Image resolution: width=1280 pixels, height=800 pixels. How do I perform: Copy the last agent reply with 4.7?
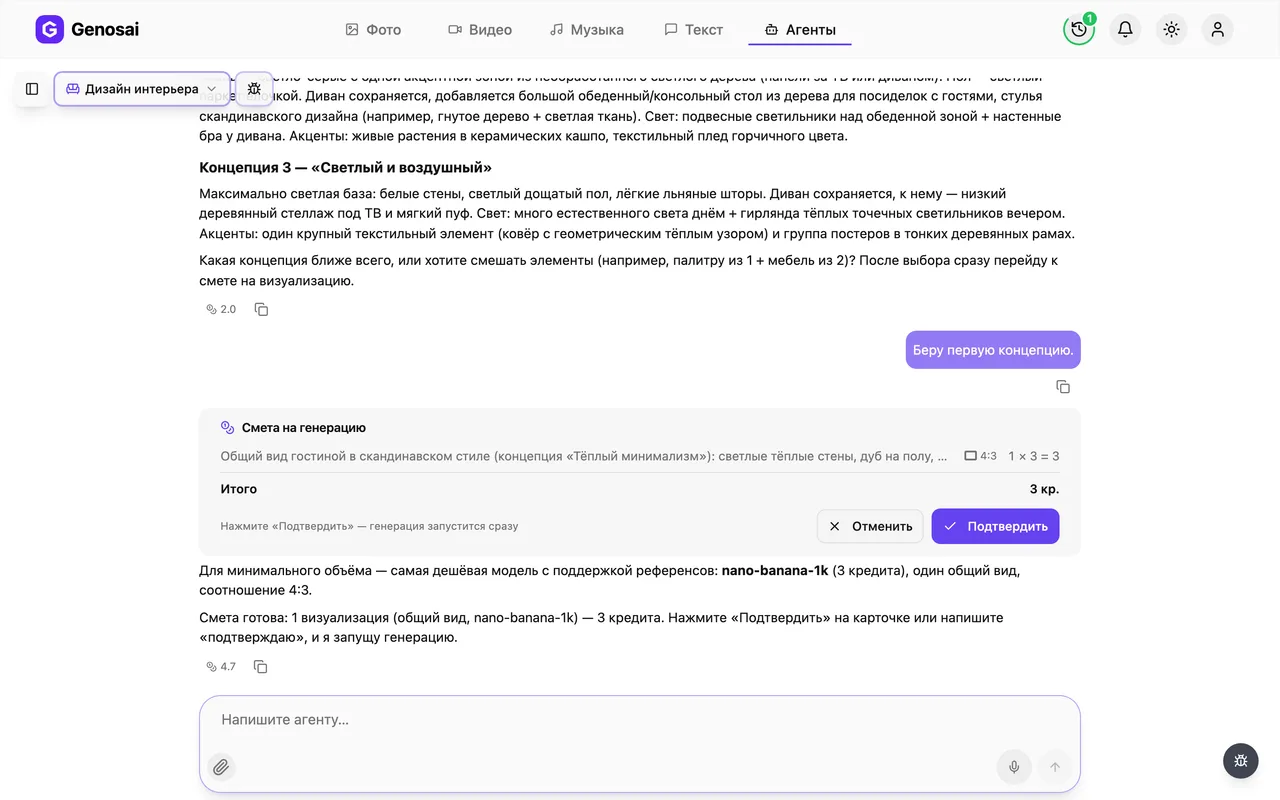260,667
